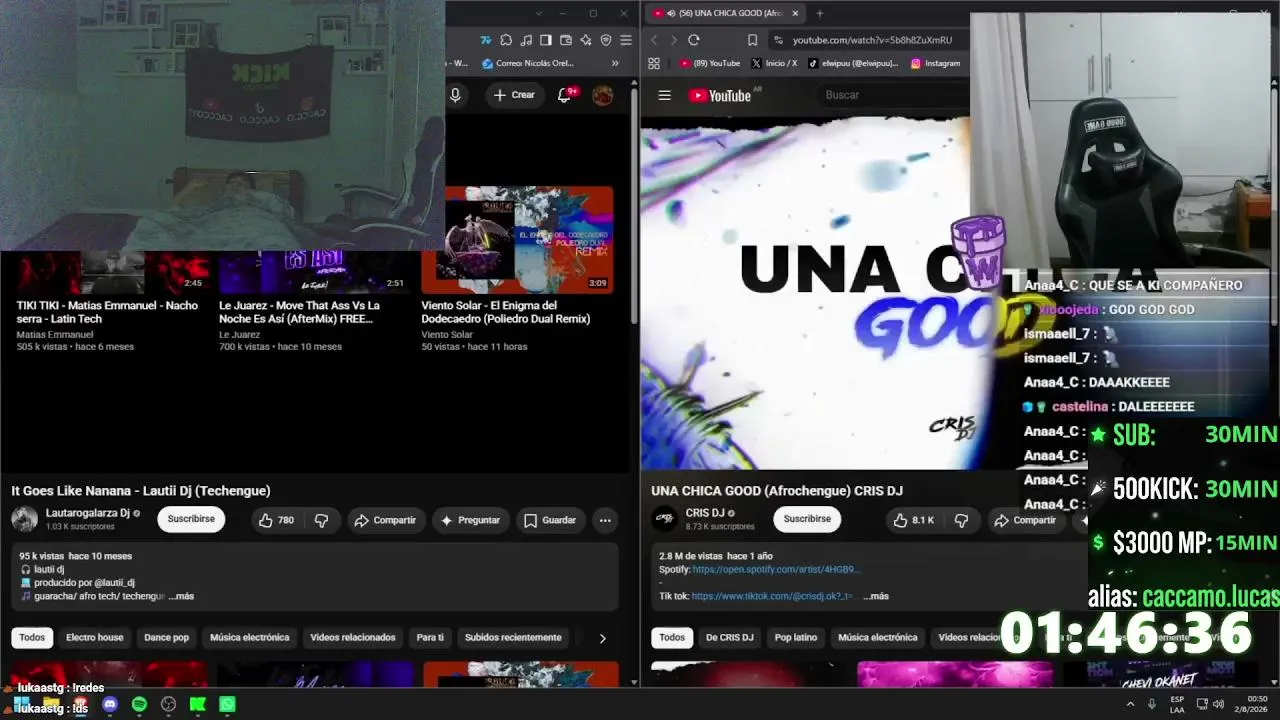Screen dimensions: 1280x720
Task: Expand the hidden bookmarks chevron in left browser
Action: tap(616, 63)
